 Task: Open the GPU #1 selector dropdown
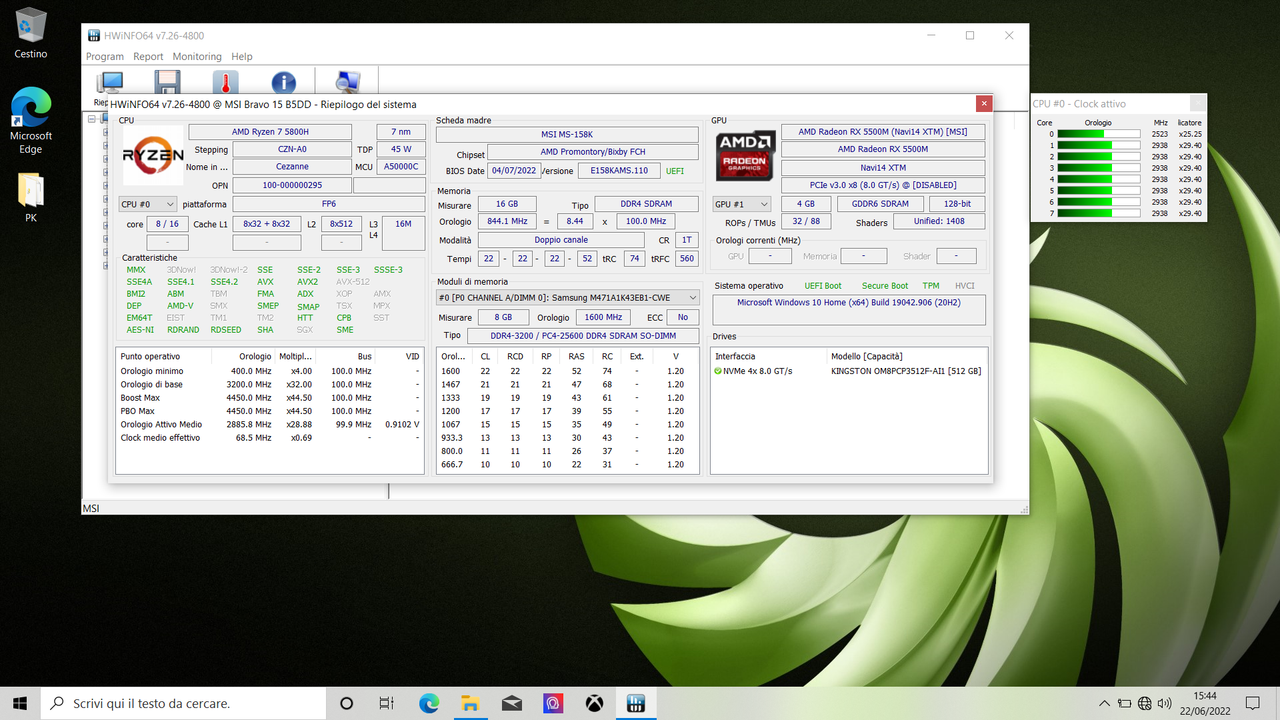[741, 203]
